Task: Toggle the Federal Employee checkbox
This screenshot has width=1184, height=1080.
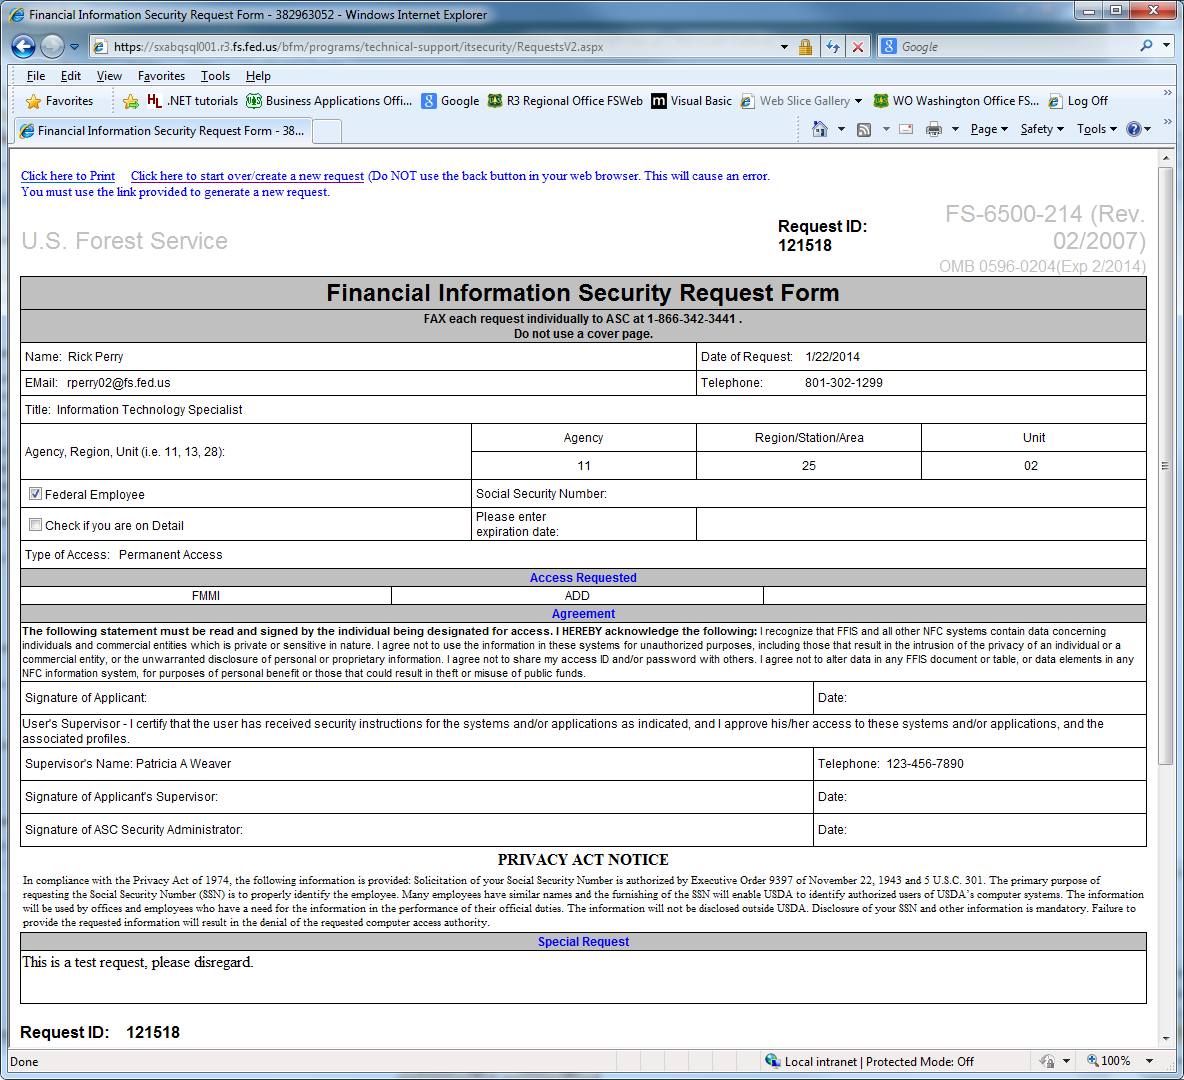Action: point(35,493)
